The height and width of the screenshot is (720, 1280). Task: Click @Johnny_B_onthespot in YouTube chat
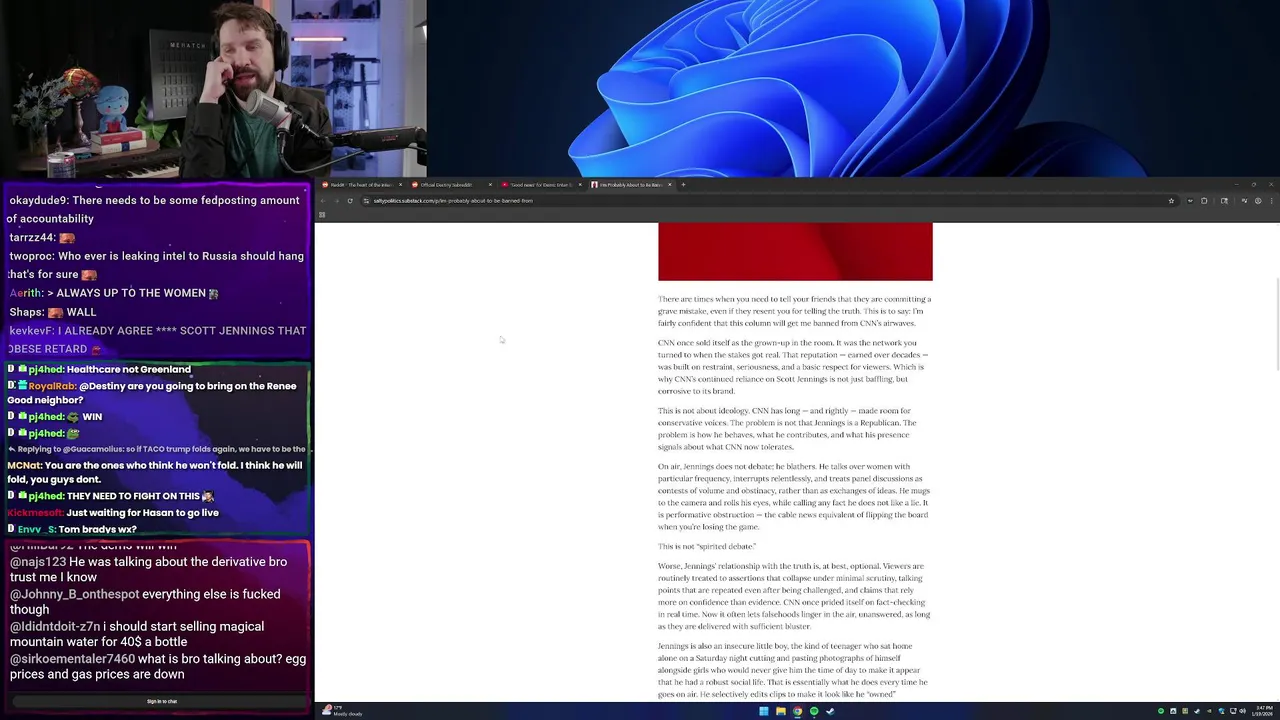click(75, 594)
